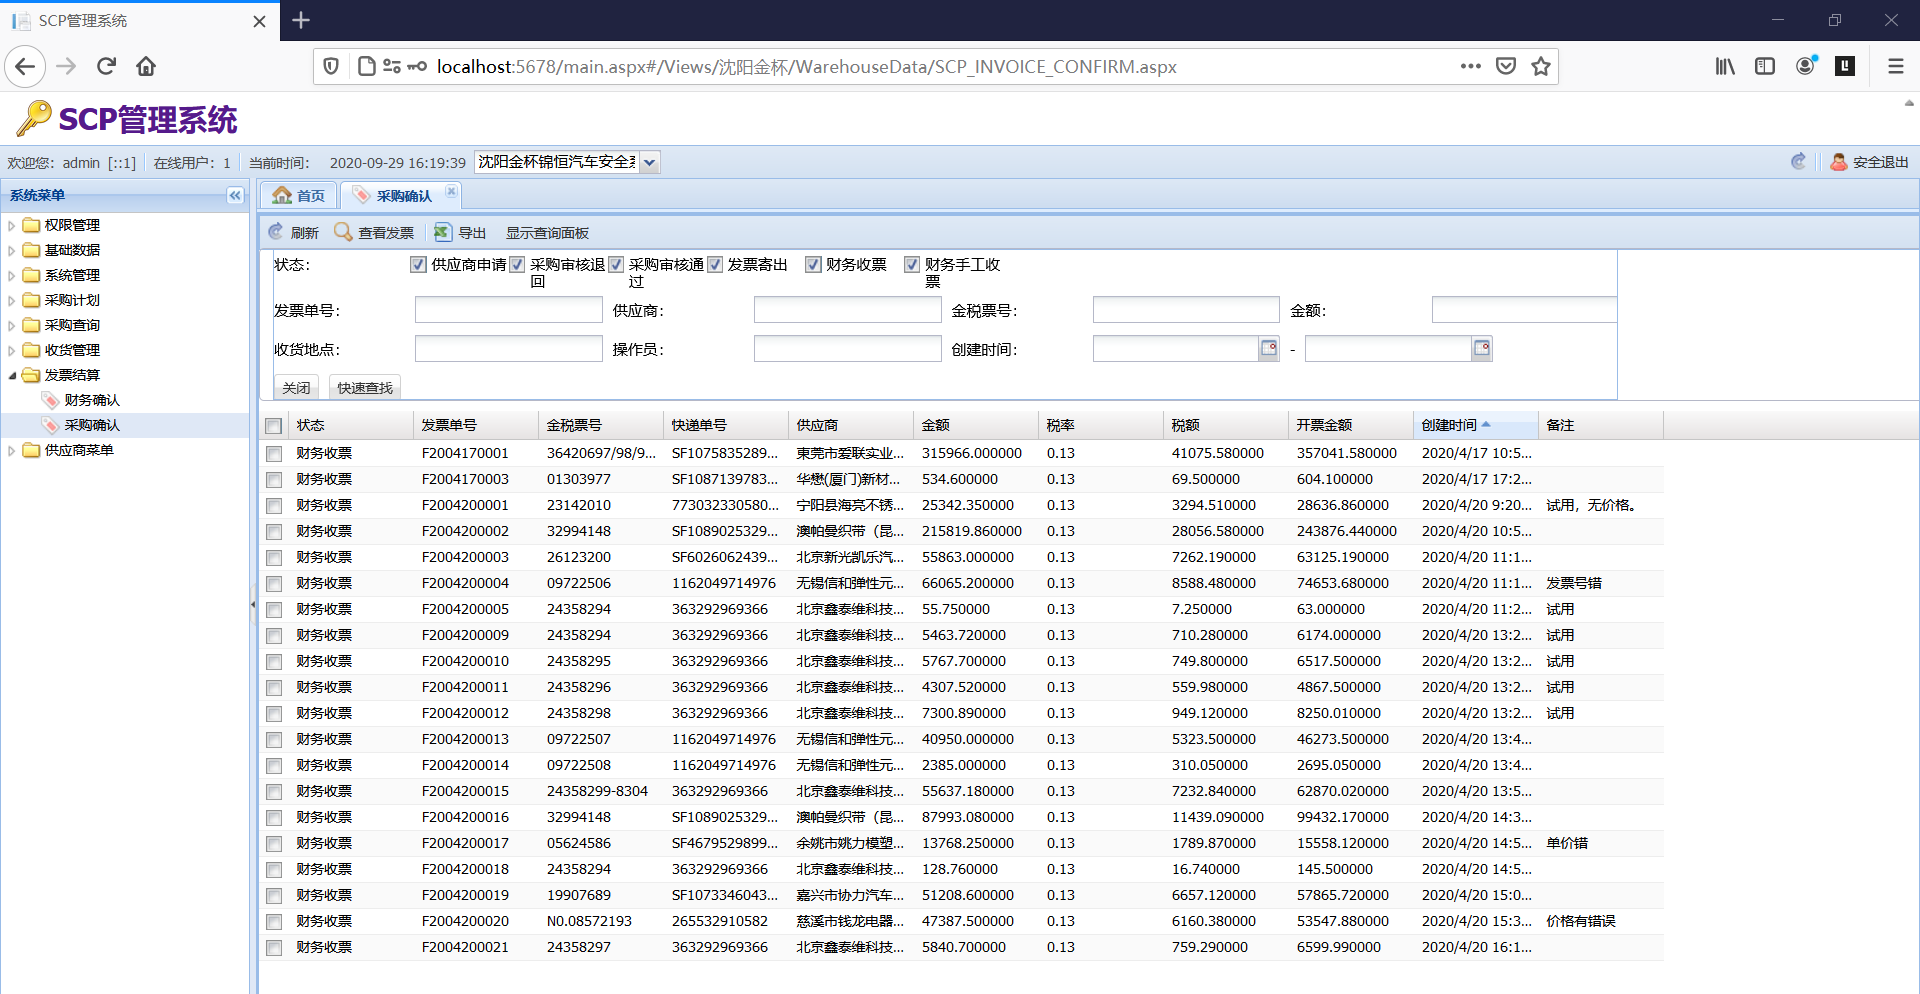Image resolution: width=1920 pixels, height=994 pixels.
Task: Click 显示查询面板 in the toolbar
Action: [547, 233]
